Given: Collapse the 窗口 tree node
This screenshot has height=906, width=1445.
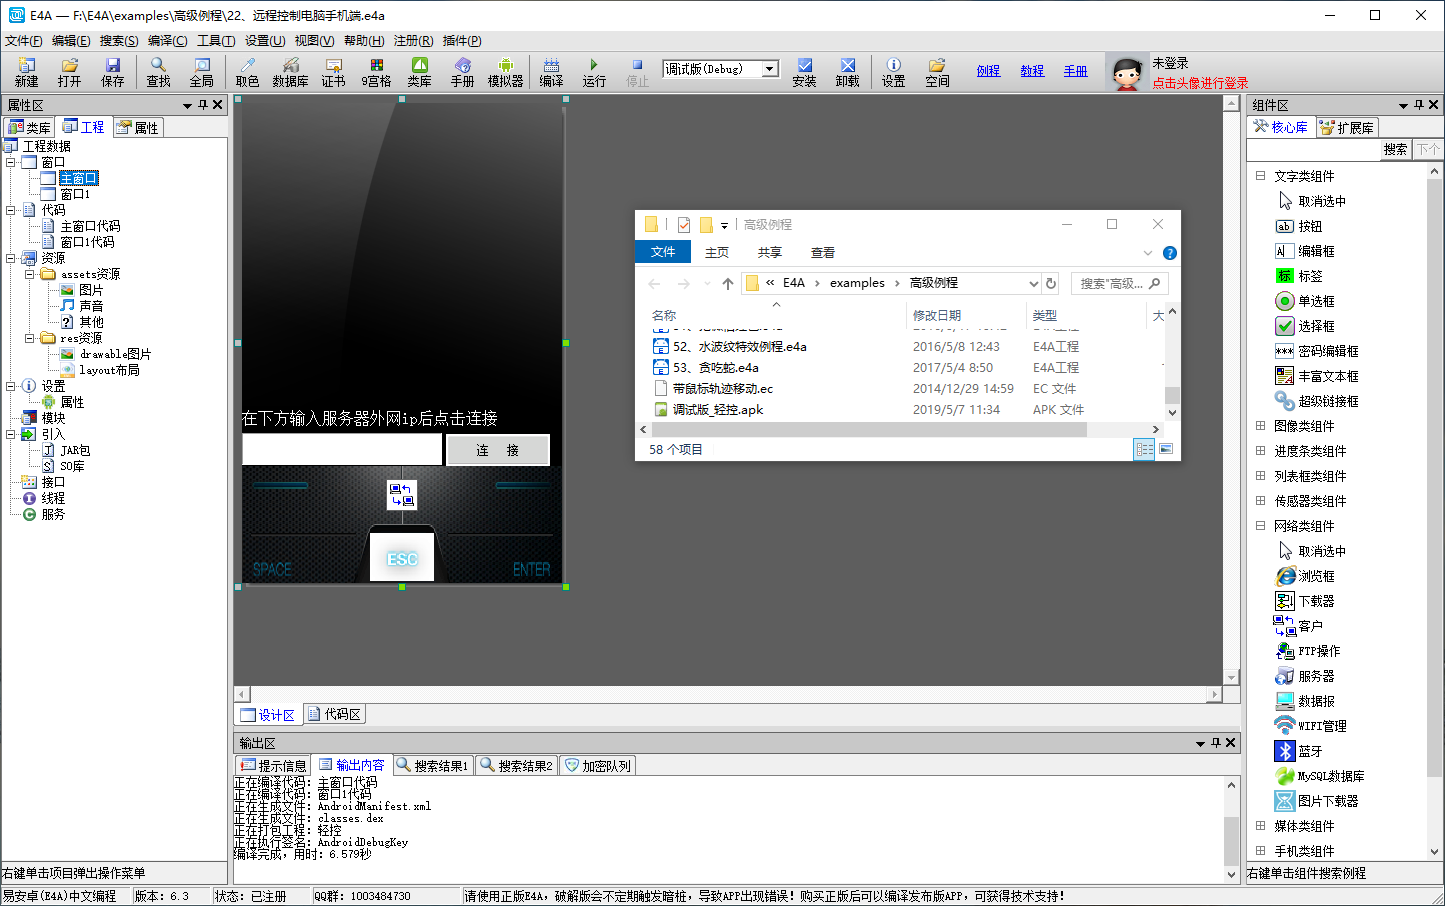Looking at the screenshot, I should [11, 162].
